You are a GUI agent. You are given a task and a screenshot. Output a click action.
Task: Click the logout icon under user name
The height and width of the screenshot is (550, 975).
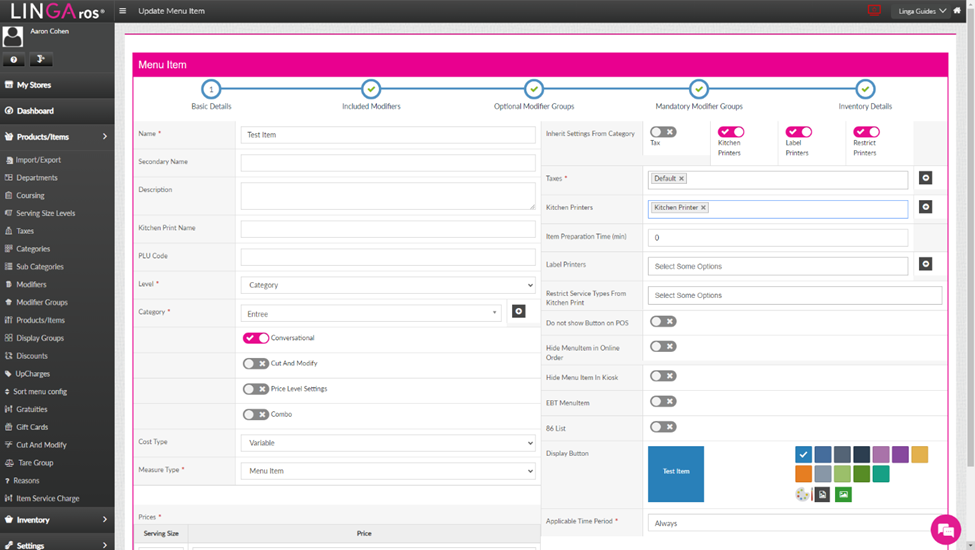[x=41, y=59]
